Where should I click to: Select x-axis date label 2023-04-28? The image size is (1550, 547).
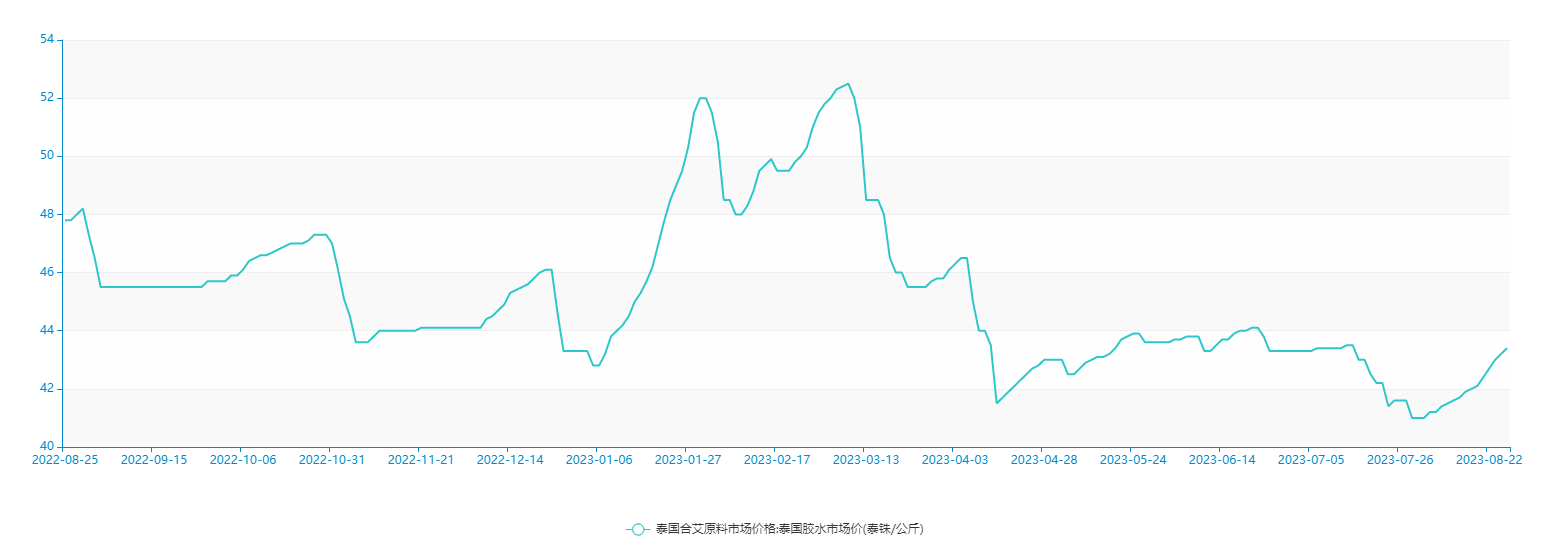[1044, 460]
